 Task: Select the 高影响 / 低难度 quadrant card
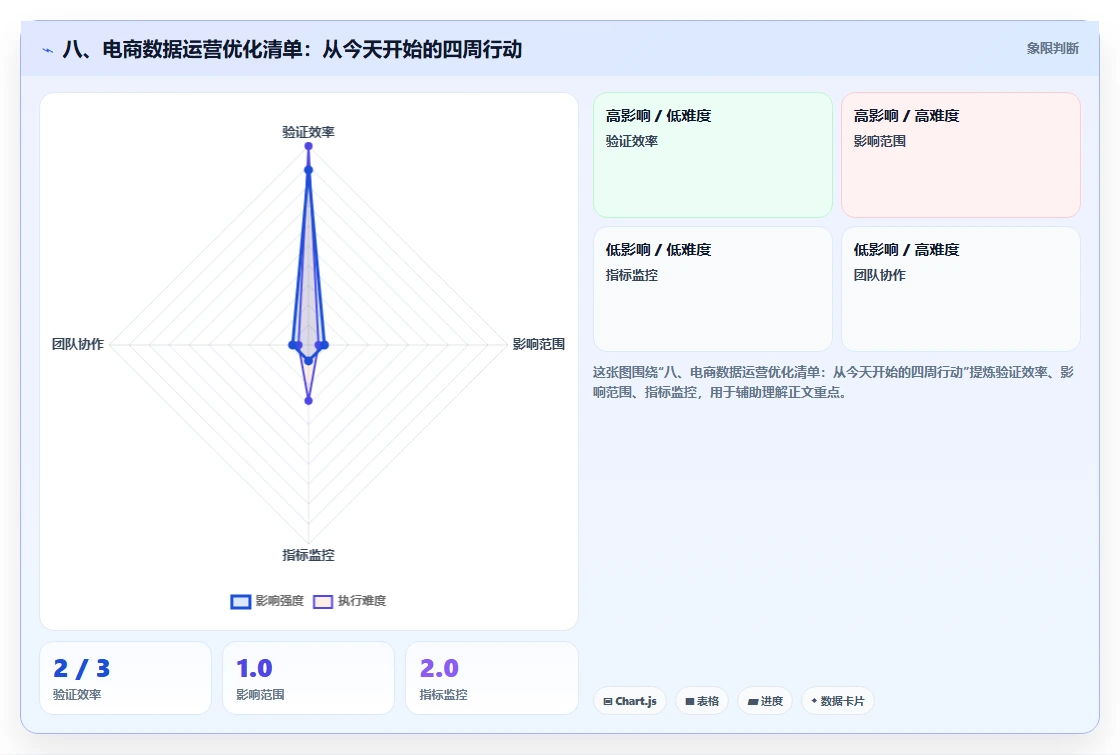(x=713, y=155)
